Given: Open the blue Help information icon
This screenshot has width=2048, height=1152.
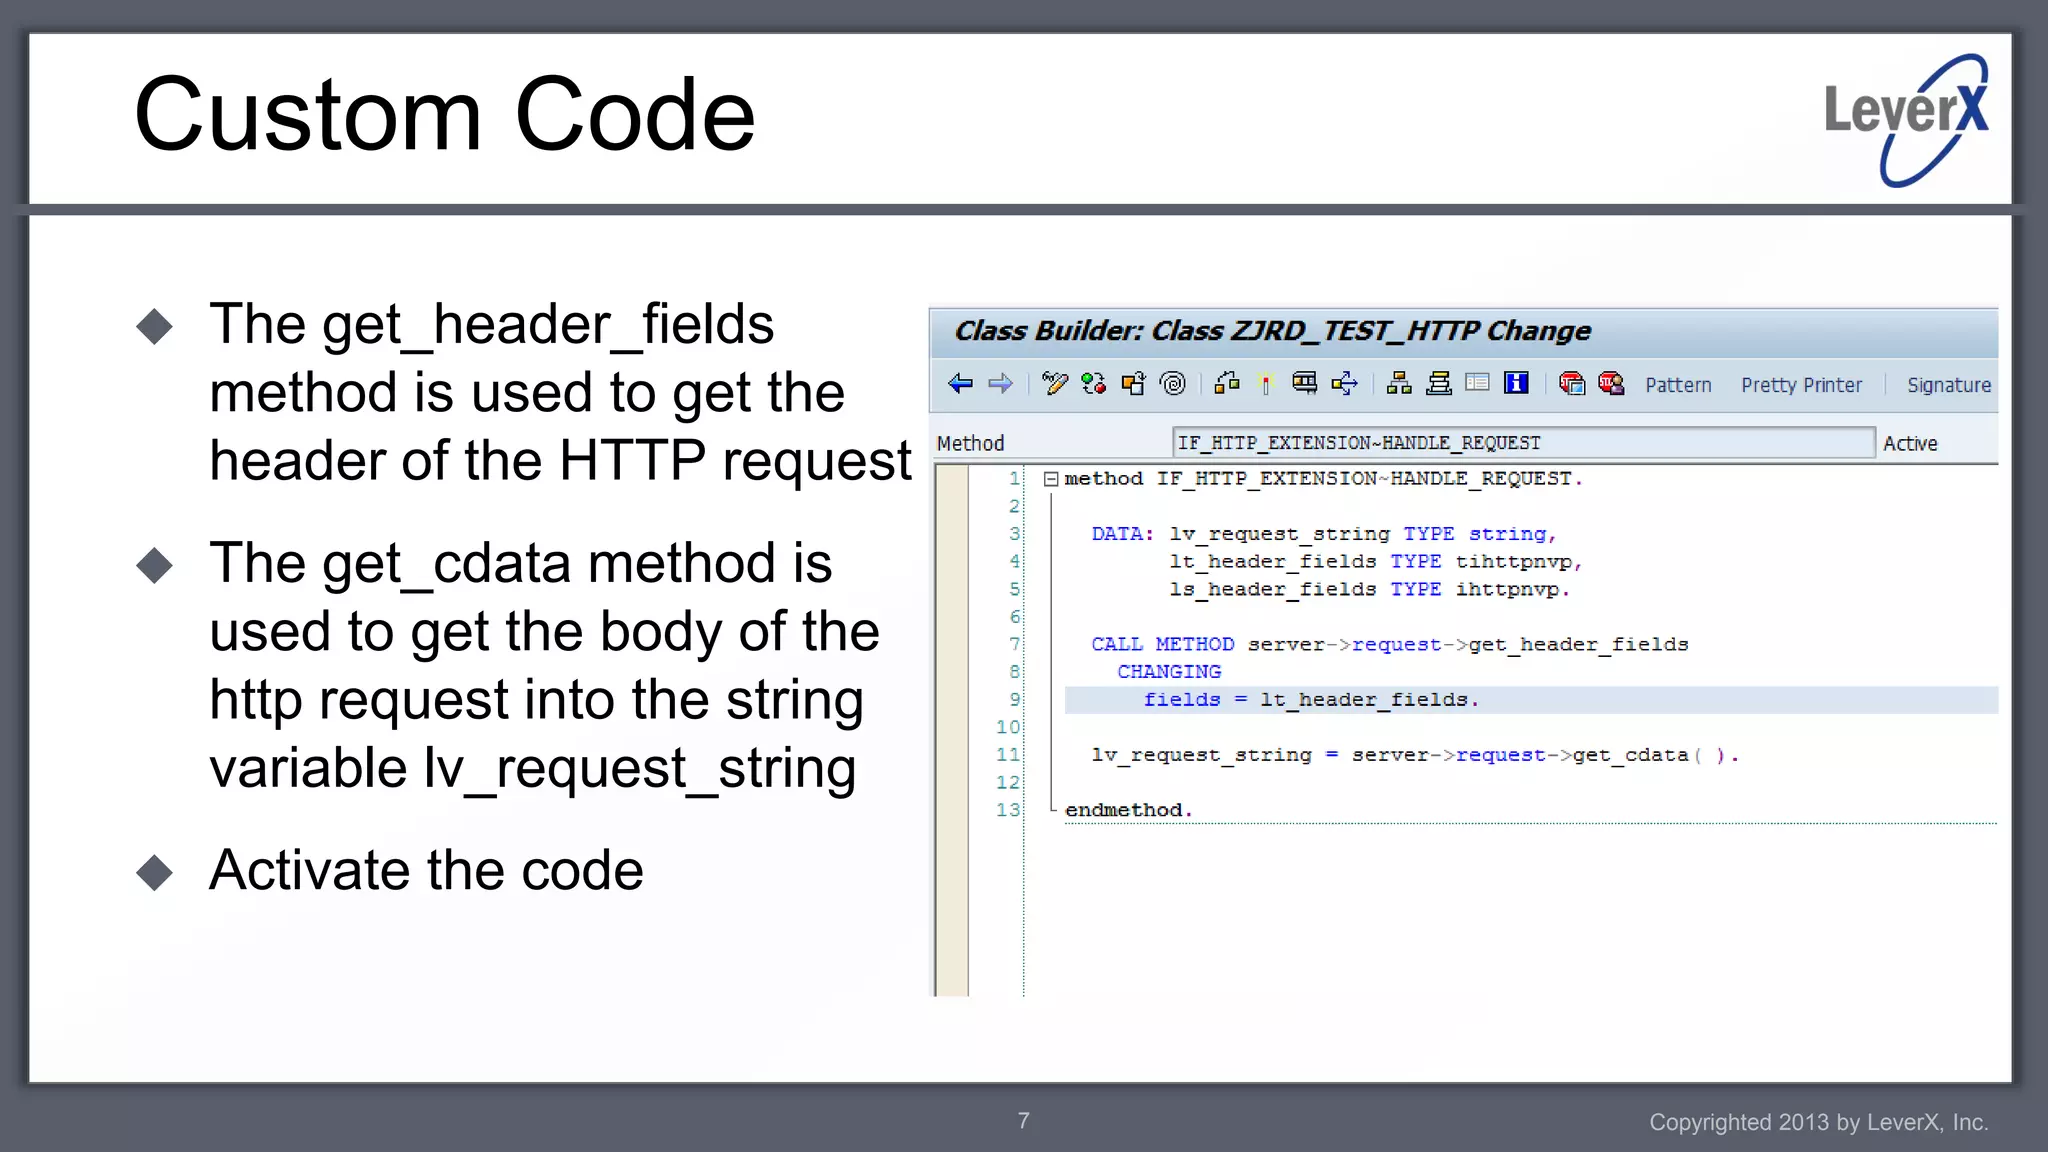Looking at the screenshot, I should (x=1517, y=384).
